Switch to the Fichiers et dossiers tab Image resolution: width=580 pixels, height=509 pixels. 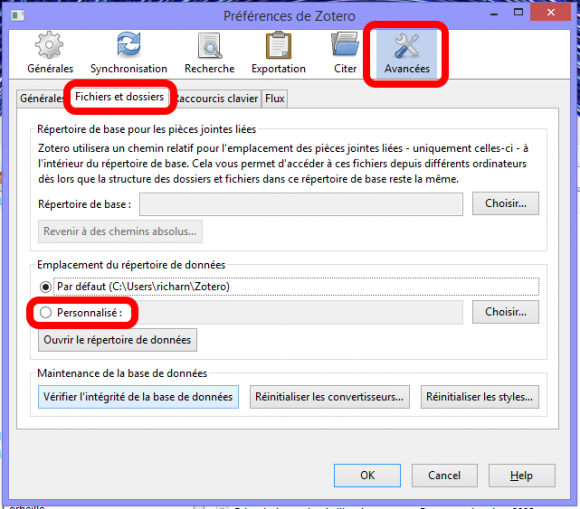[119, 97]
